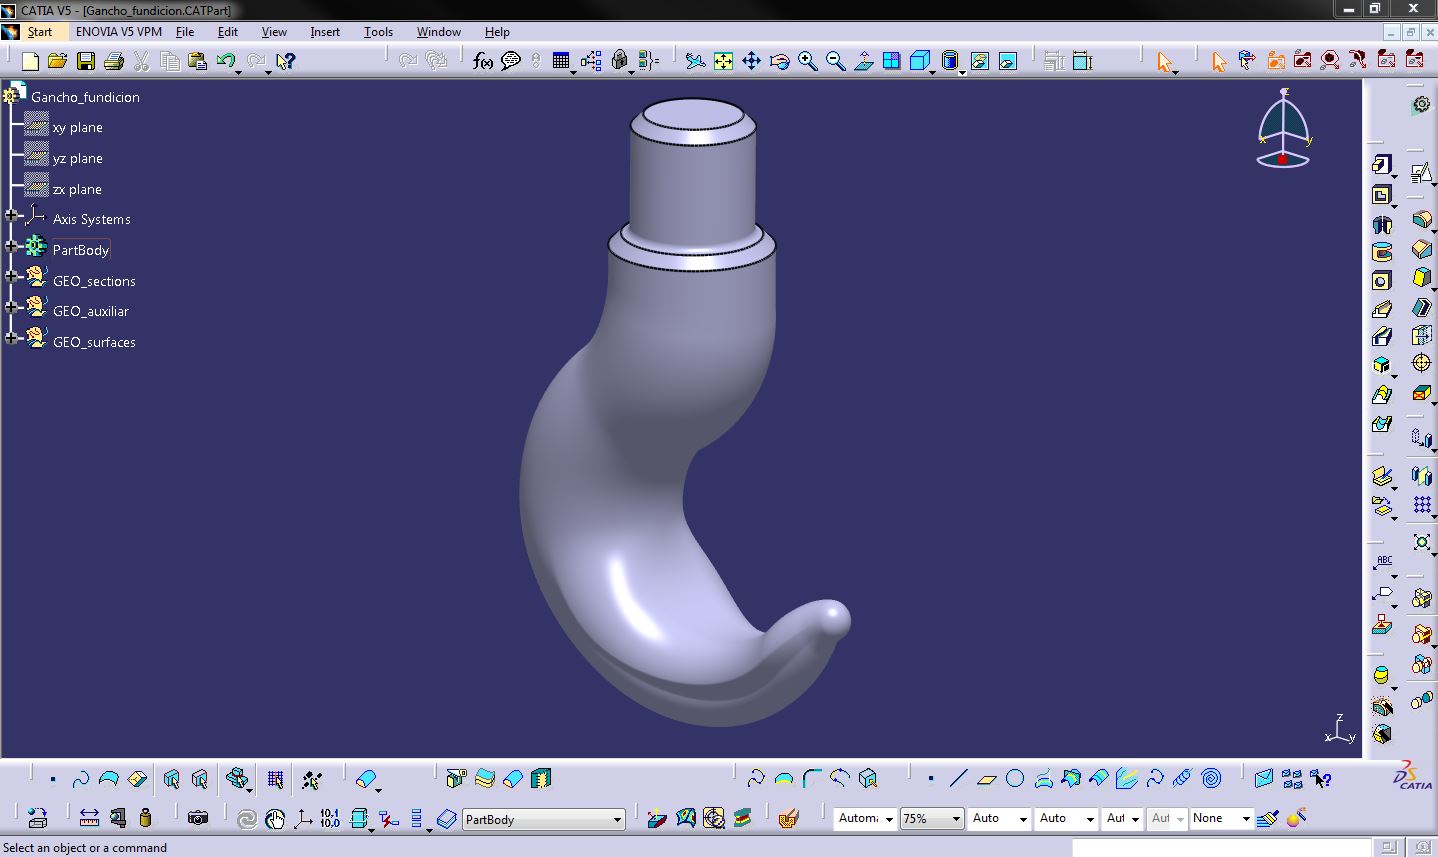Open the Automatic color dropdown
The height and width of the screenshot is (857, 1438).
(x=865, y=818)
